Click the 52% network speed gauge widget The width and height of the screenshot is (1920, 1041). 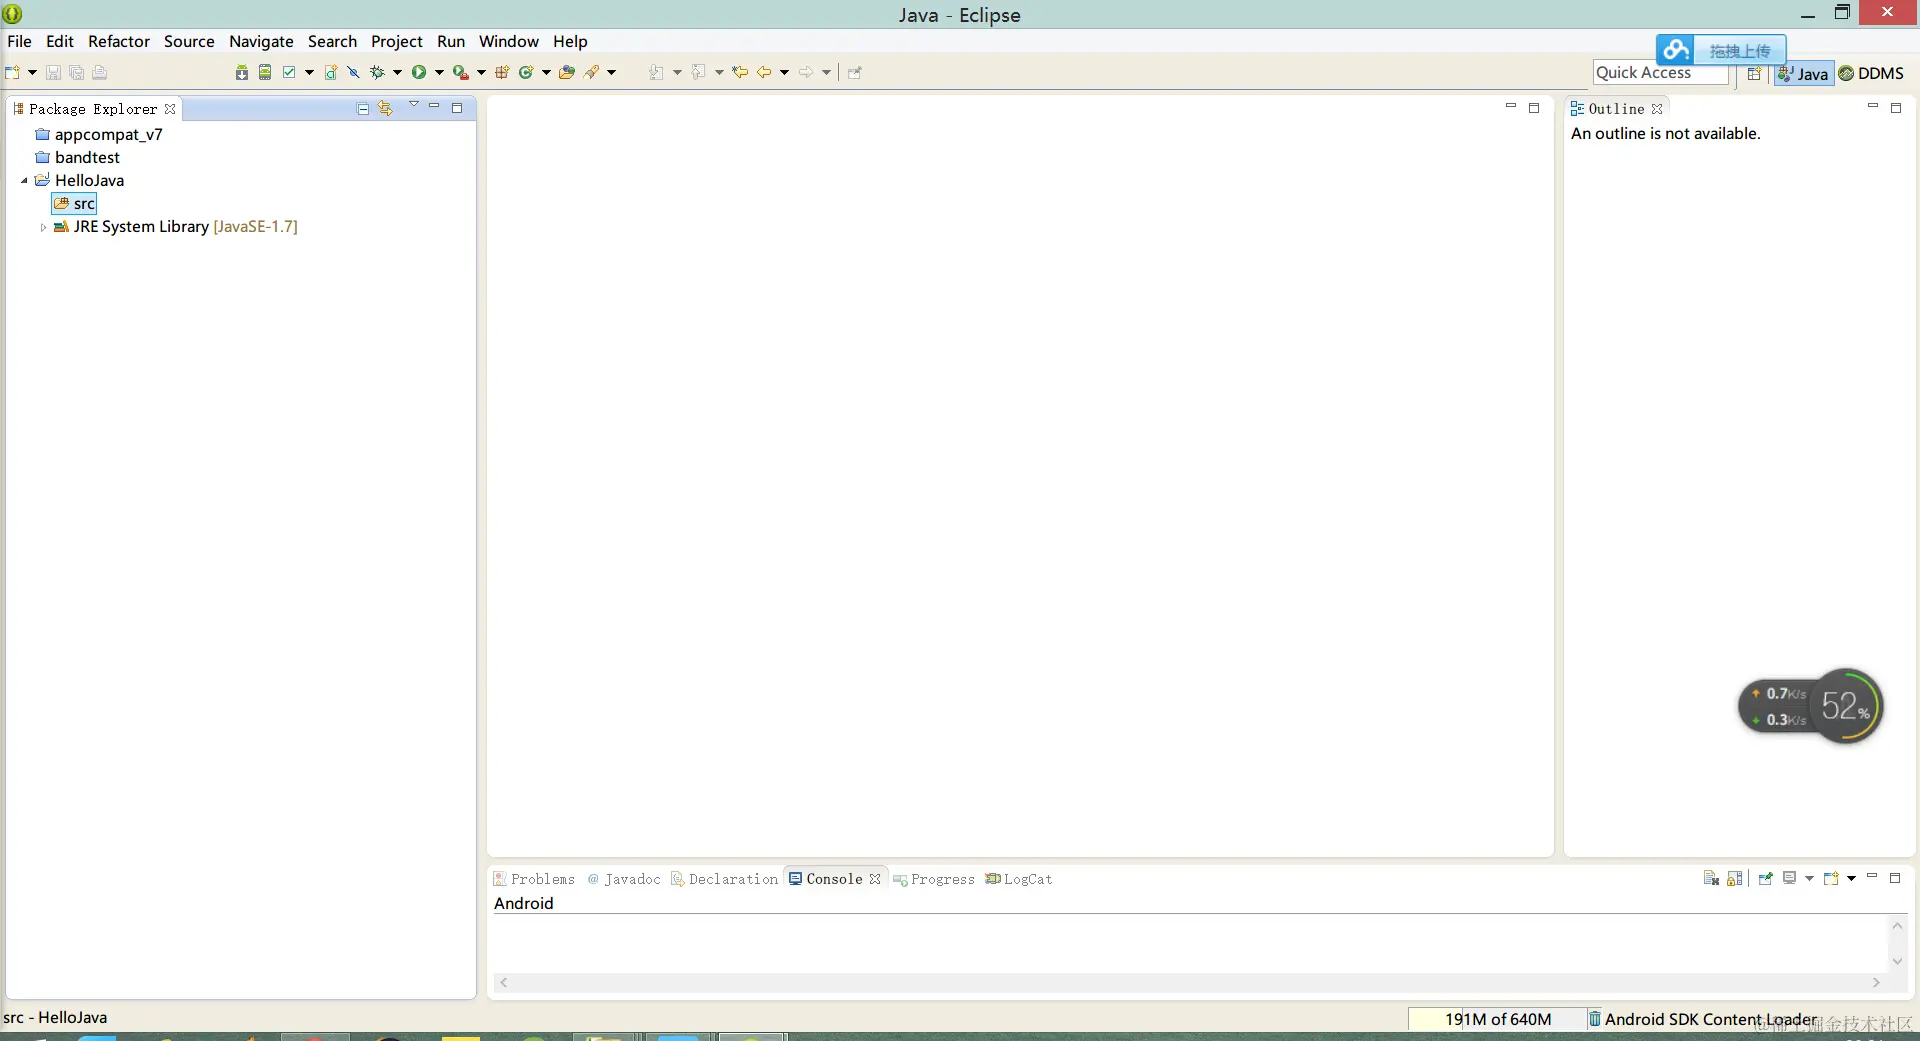click(1846, 706)
